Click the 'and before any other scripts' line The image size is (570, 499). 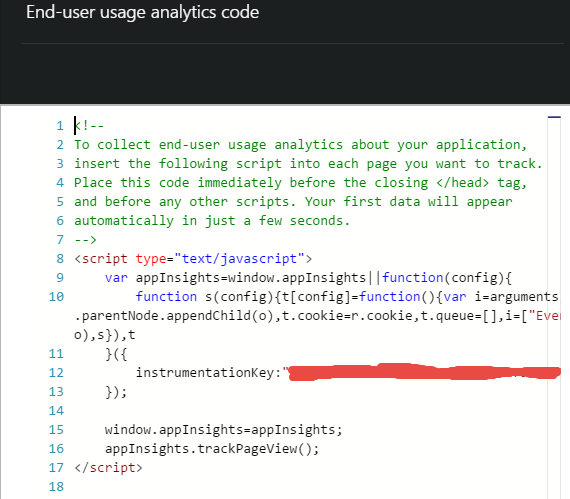click(293, 202)
